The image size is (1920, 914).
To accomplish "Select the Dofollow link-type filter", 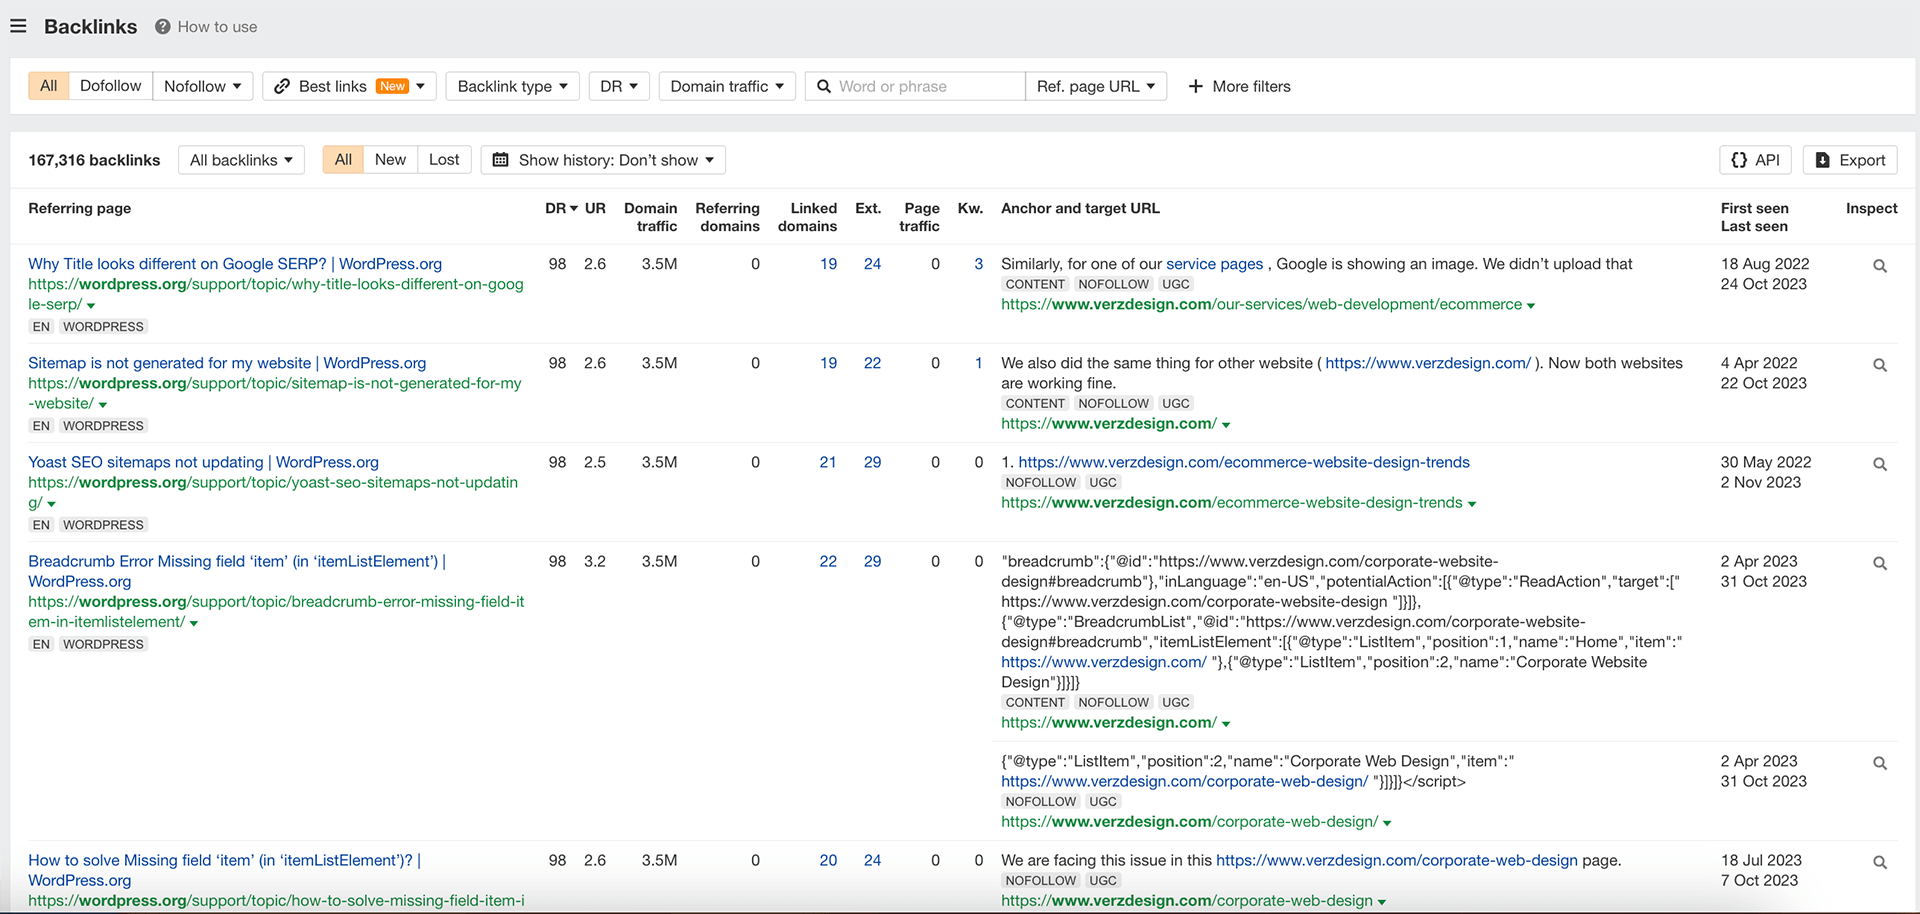I will pos(110,86).
